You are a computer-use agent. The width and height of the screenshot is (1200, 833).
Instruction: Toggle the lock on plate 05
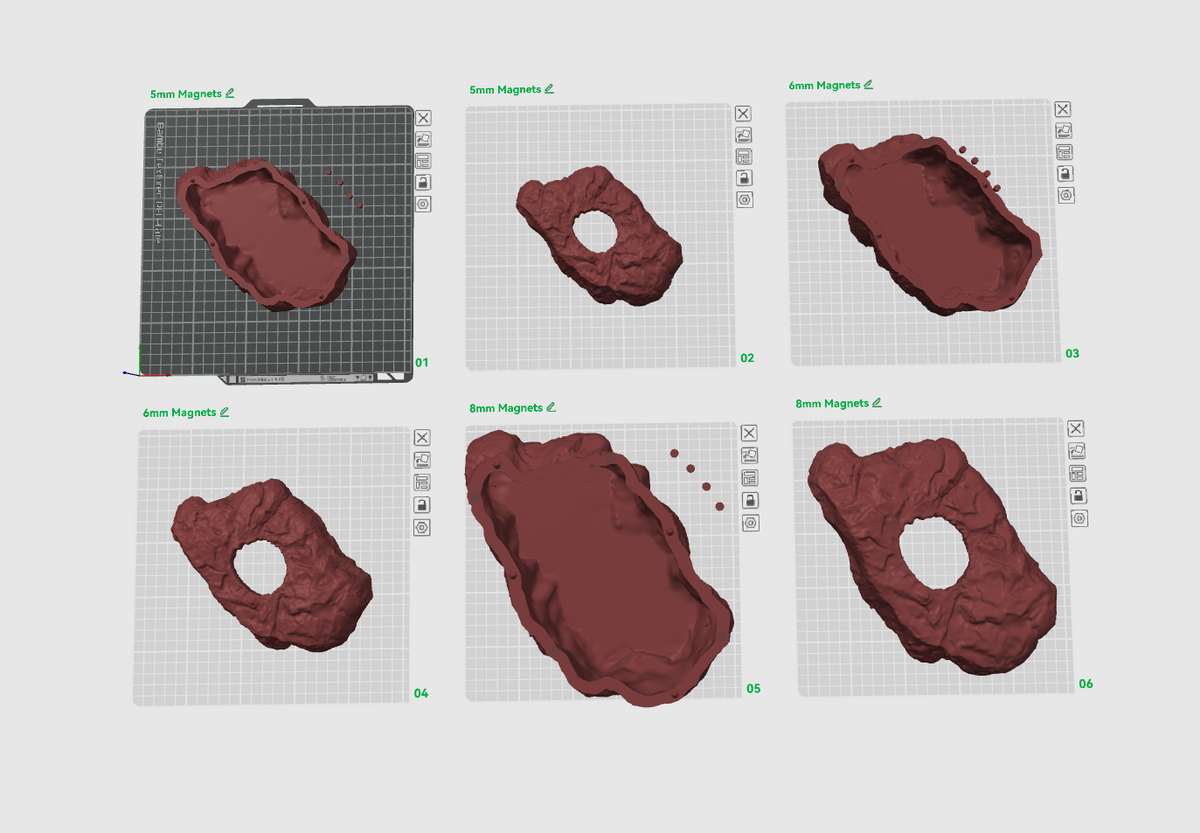[x=750, y=500]
